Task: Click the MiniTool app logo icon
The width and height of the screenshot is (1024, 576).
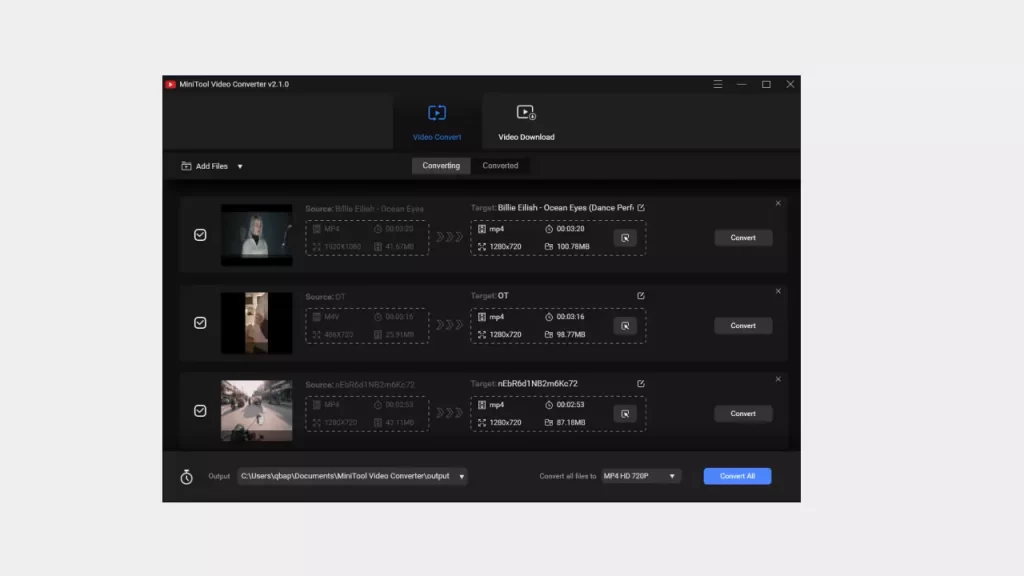Action: coord(170,84)
